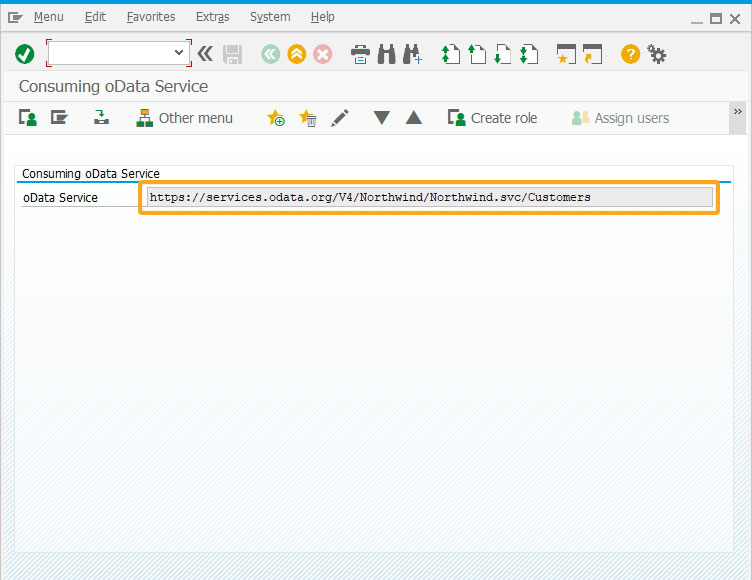Collapse the command field with double-chevron icon
Image resolution: width=752 pixels, height=580 pixels.
tap(205, 54)
